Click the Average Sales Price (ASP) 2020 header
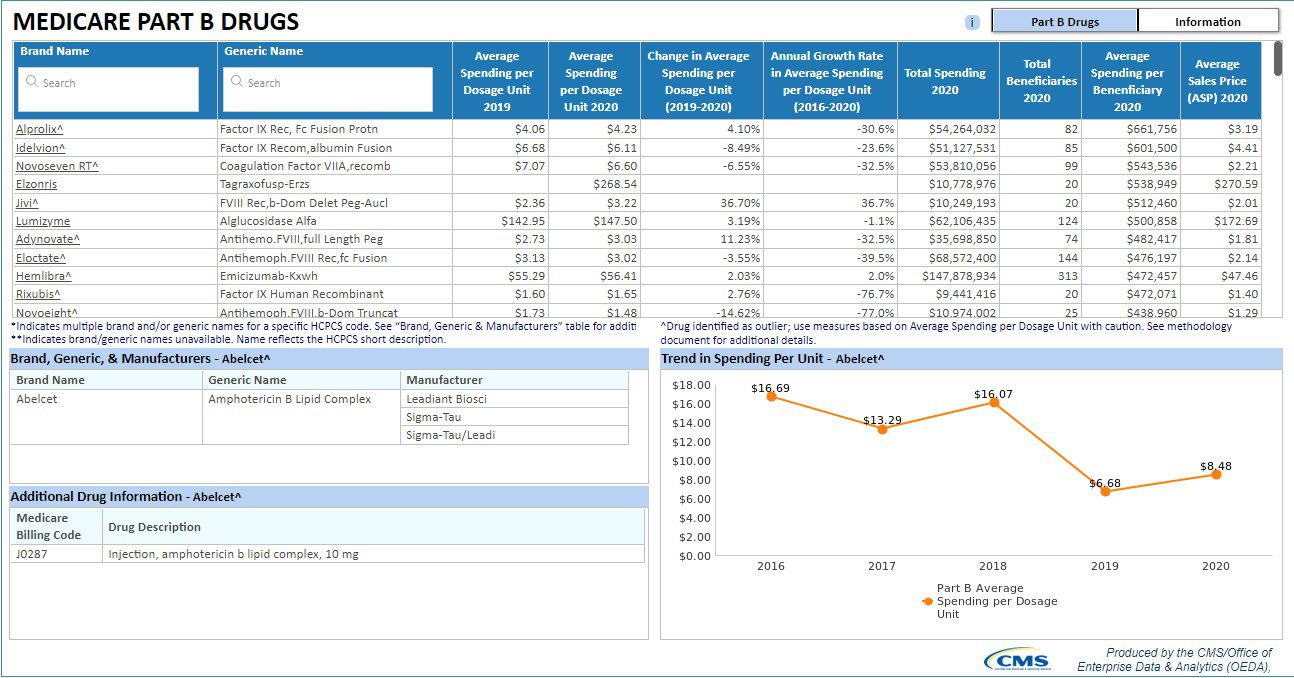This screenshot has width=1294, height=678. 1217,81
